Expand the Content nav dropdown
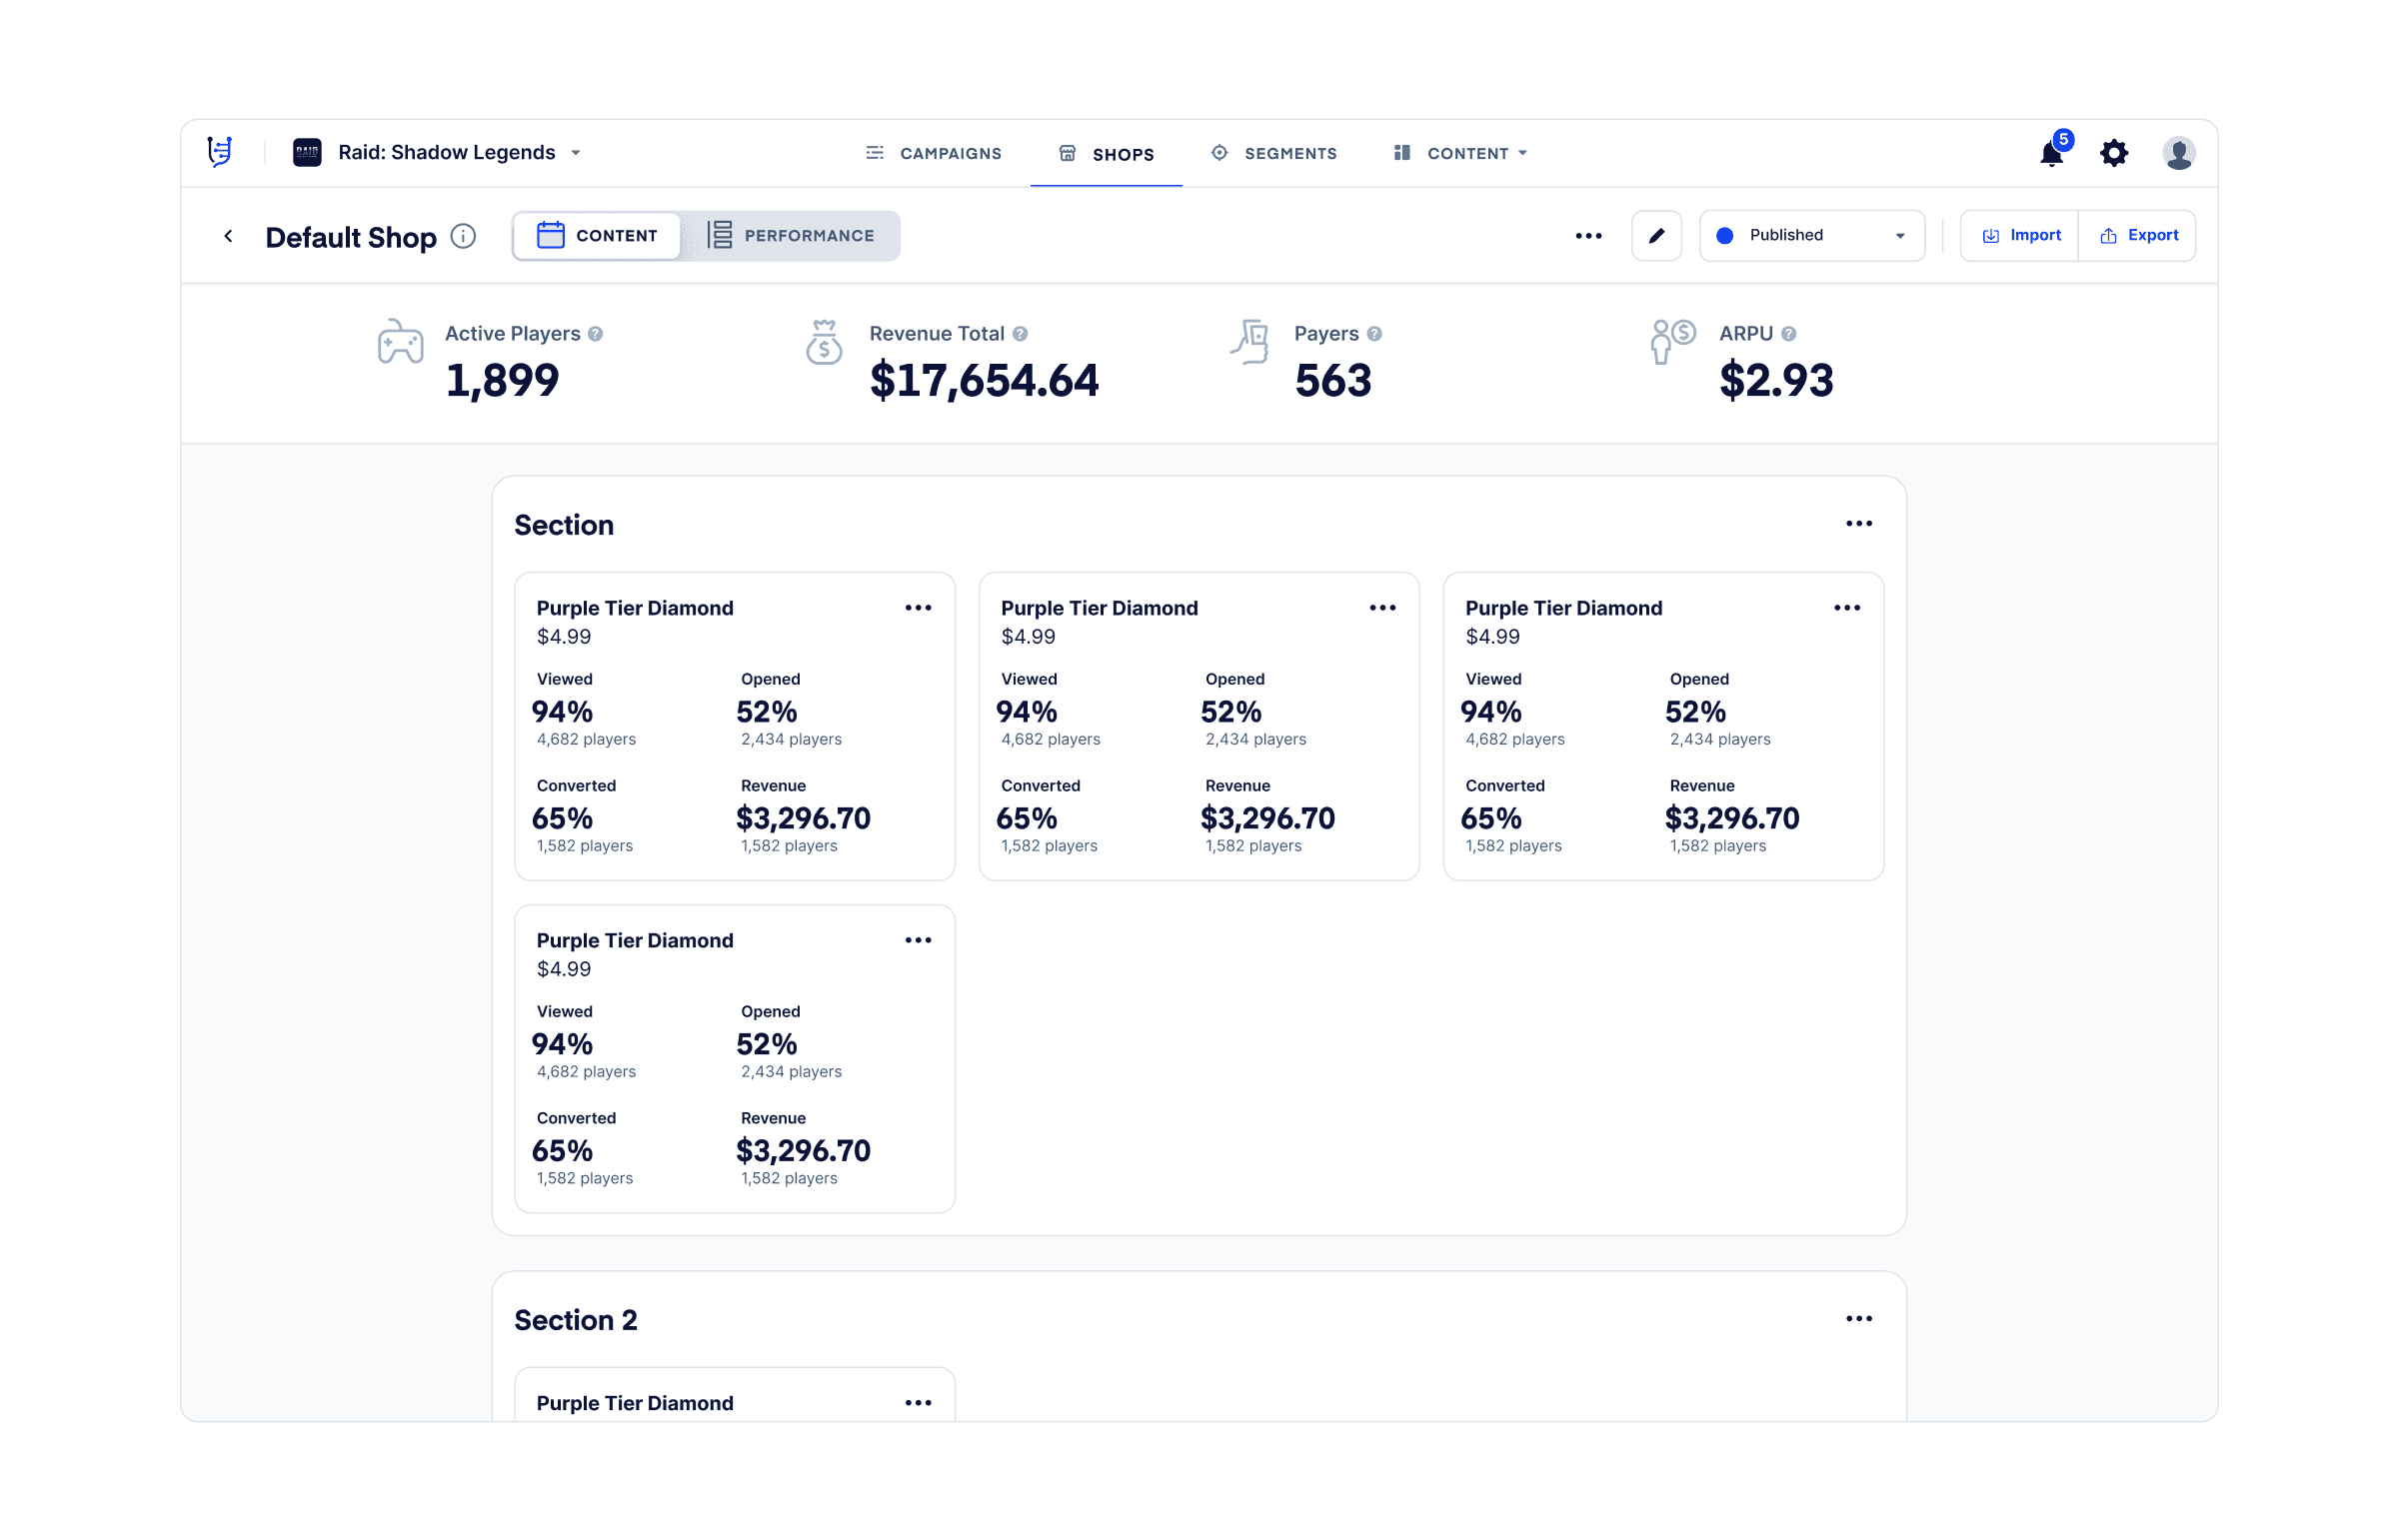The image size is (2399, 1540). pos(1460,153)
